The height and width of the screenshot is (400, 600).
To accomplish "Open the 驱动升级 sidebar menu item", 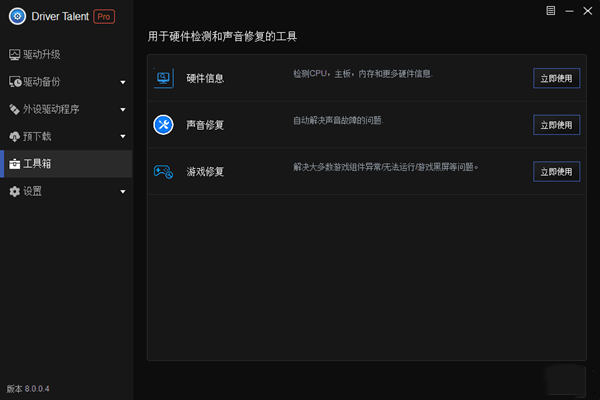I will (66, 55).
